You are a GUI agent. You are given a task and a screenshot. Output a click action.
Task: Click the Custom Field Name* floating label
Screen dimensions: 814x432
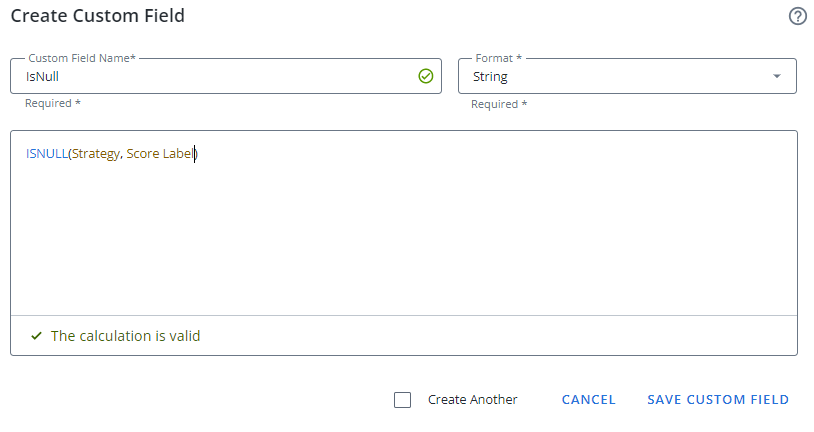(x=82, y=59)
